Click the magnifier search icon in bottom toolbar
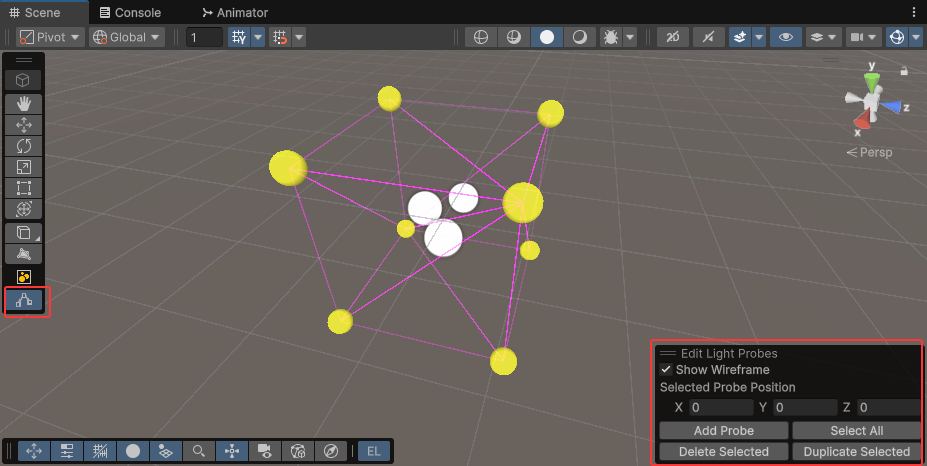Viewport: 927px width, 466px height. click(x=199, y=451)
